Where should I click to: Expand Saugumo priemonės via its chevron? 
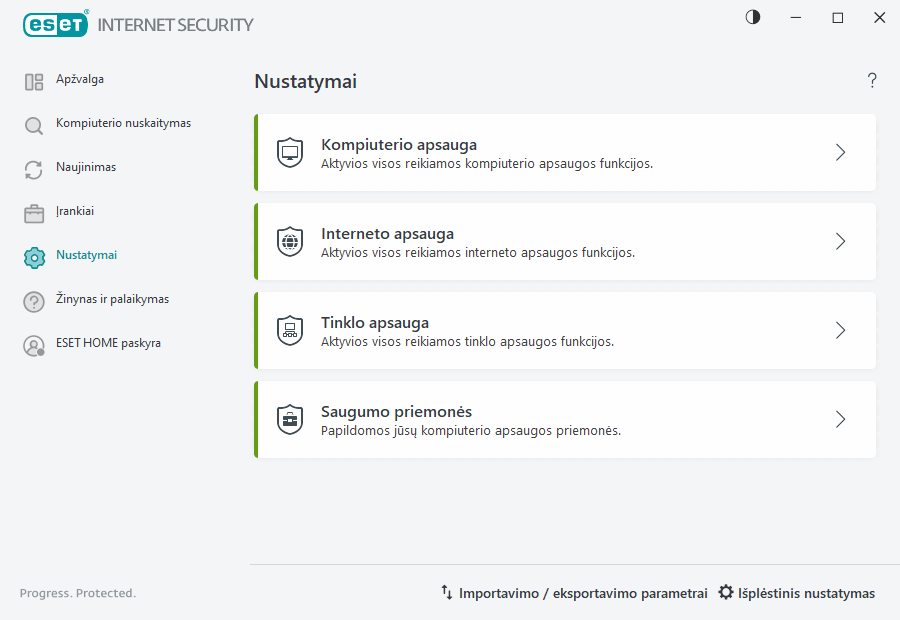(840, 419)
